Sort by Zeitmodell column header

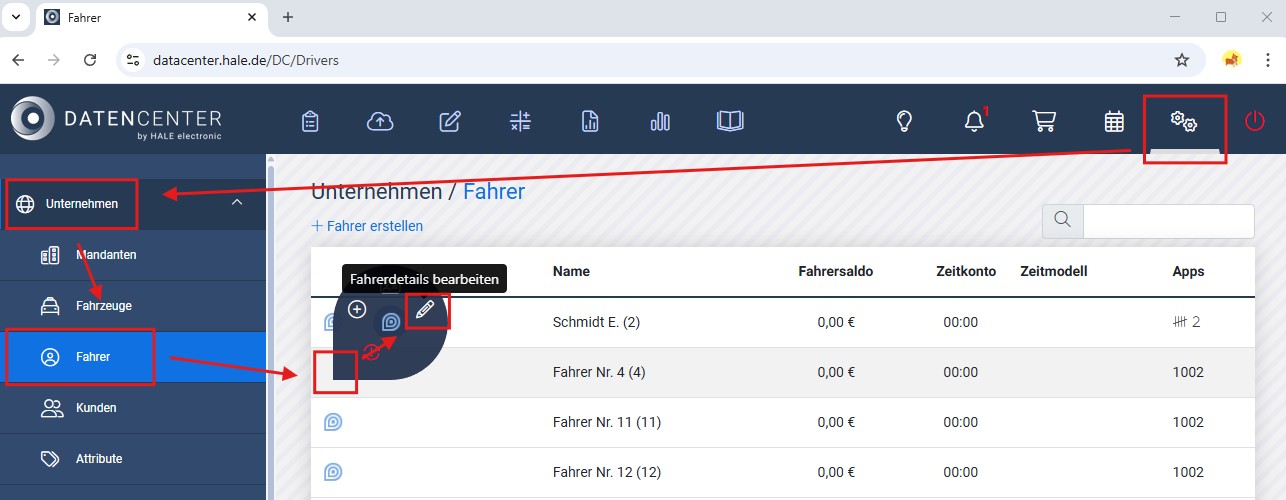click(x=1053, y=271)
